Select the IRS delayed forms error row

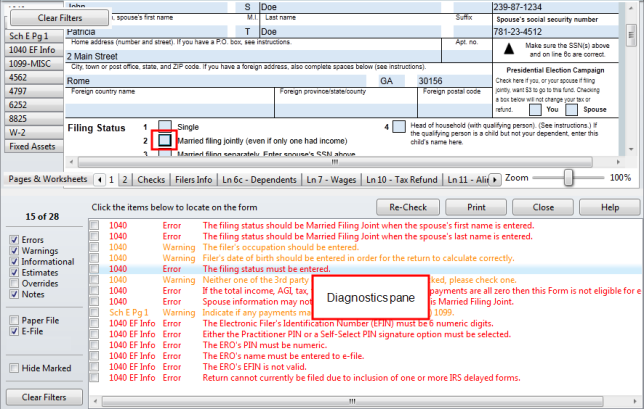(x=366, y=378)
